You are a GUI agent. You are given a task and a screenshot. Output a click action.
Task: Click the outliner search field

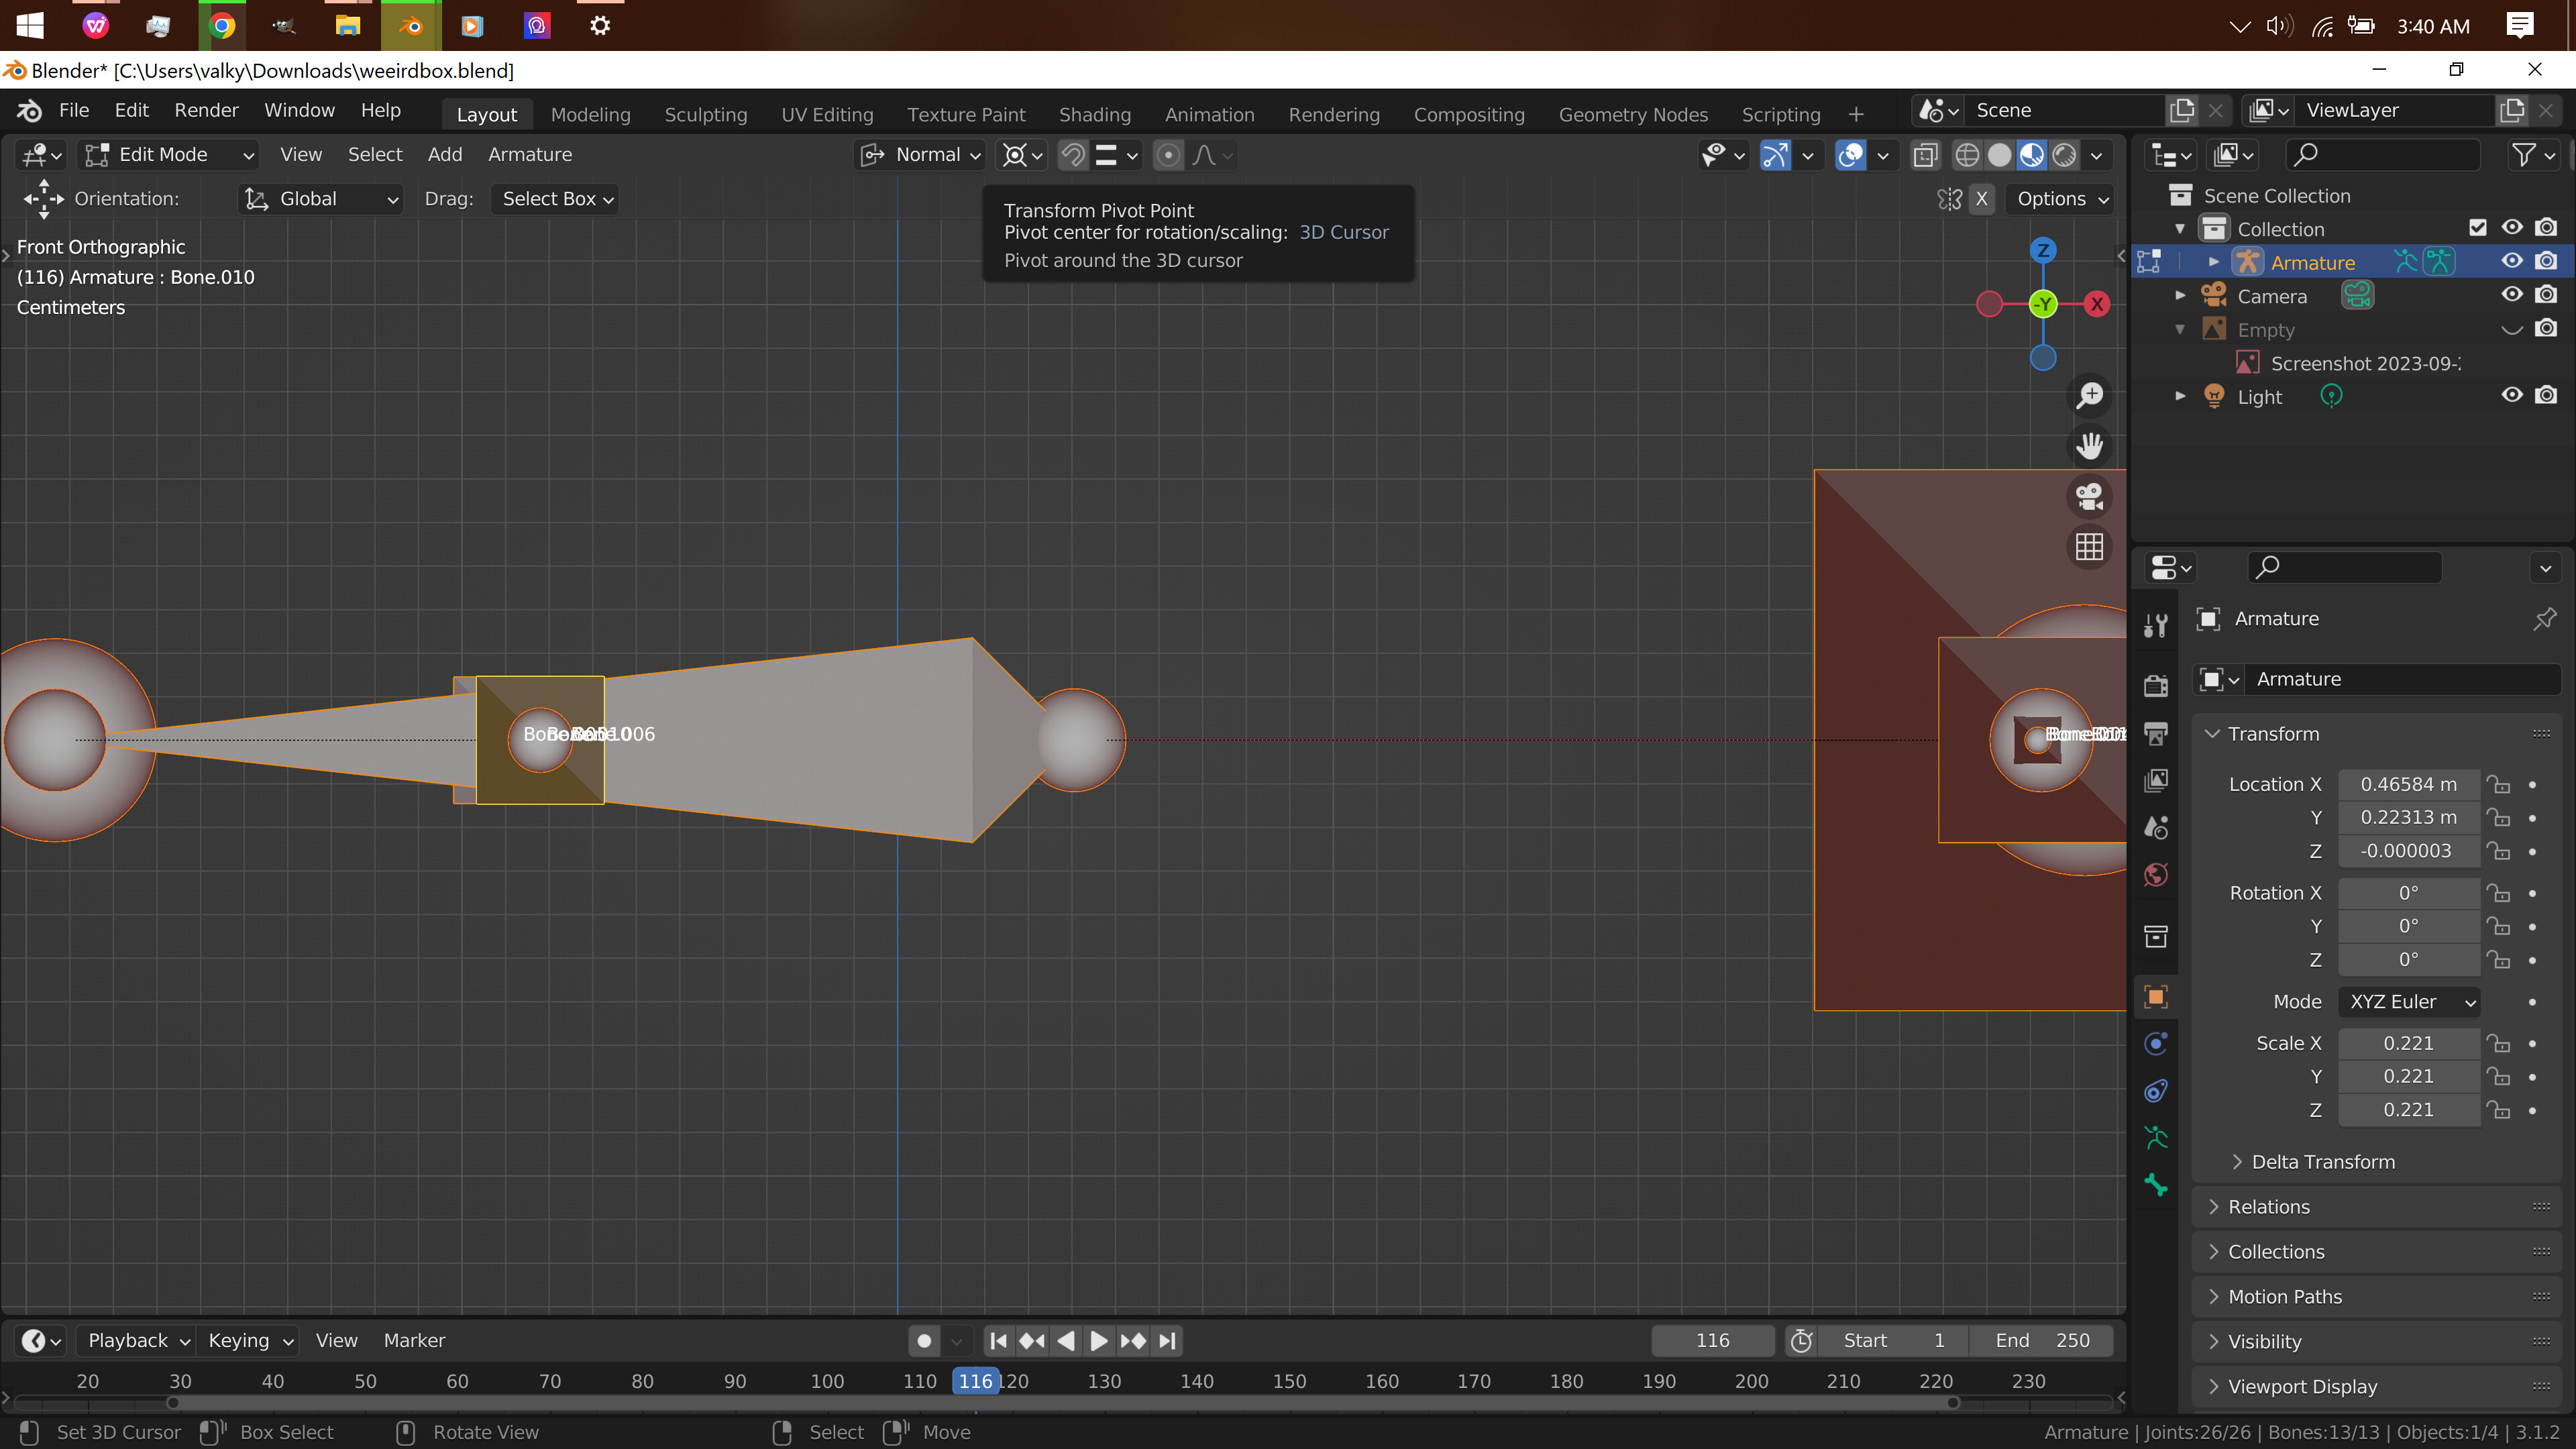(2382, 155)
